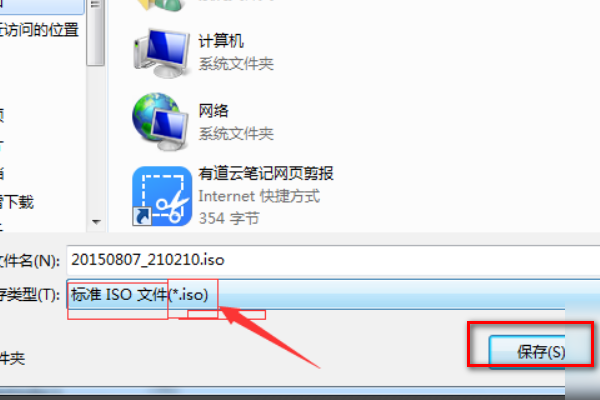Click the 354 字节 file size text
Viewport: 600px width, 400px height.
(229, 219)
